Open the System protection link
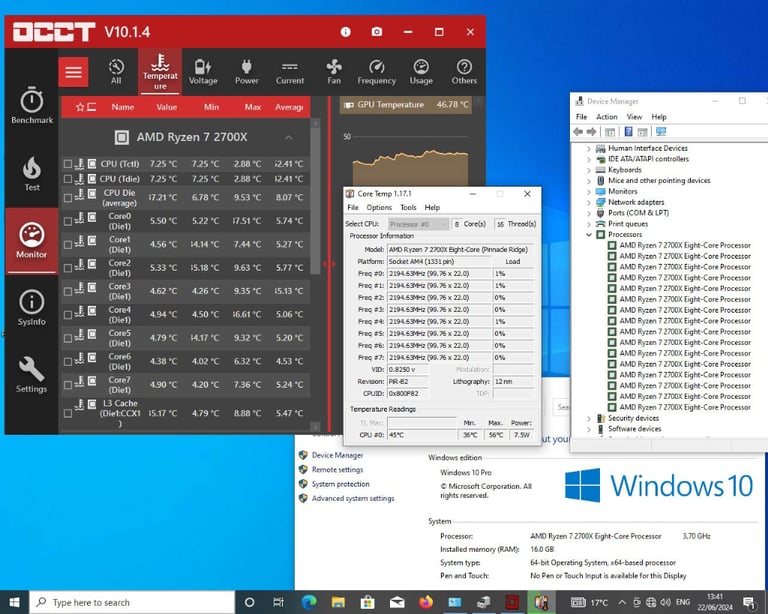Viewport: 768px width, 614px height. pos(341,484)
